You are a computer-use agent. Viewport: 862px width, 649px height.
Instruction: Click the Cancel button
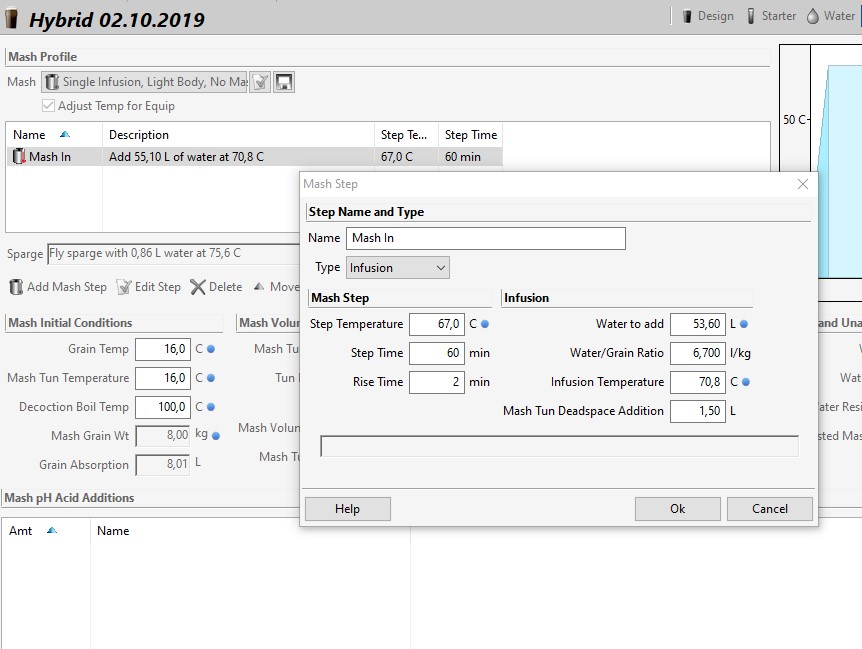pos(770,509)
